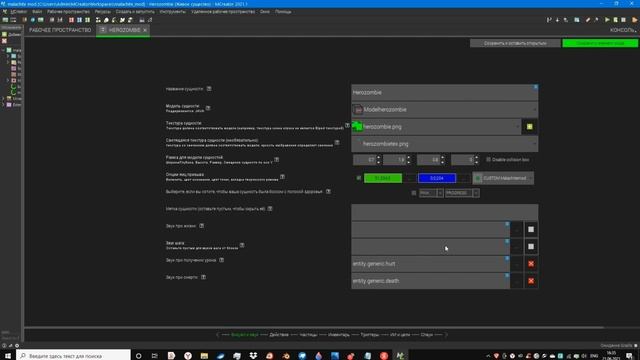
Task: Open the glow texture dropdown
Action: tap(444, 144)
